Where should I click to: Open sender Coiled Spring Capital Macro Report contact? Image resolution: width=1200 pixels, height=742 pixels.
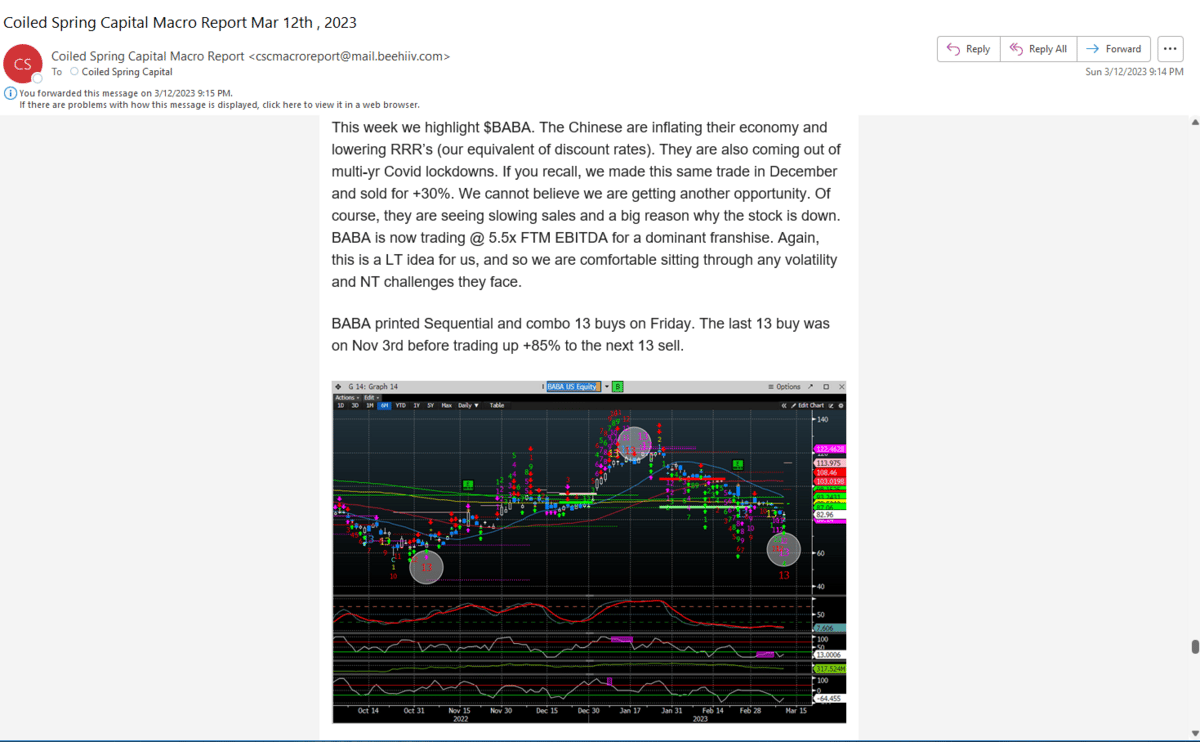click(251, 56)
